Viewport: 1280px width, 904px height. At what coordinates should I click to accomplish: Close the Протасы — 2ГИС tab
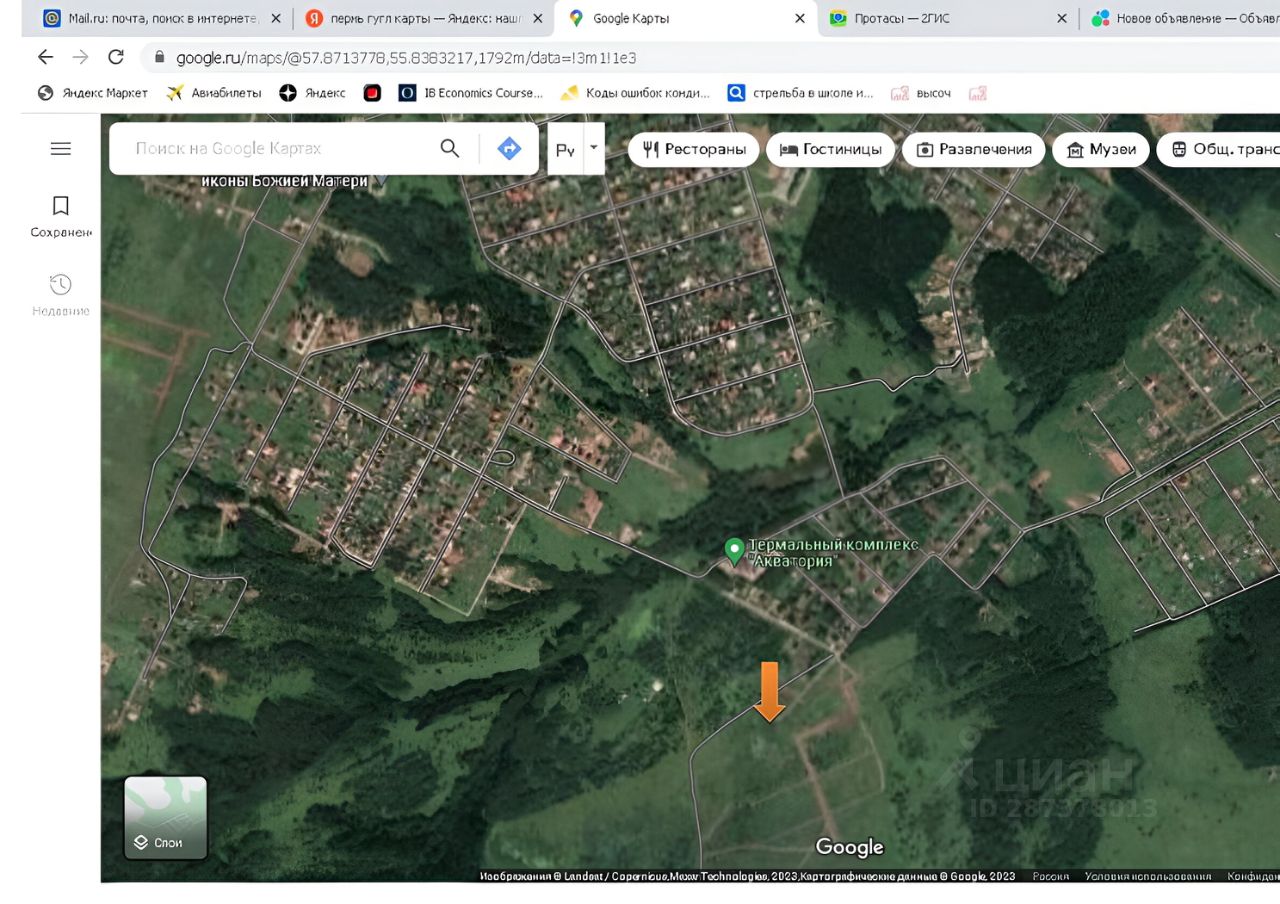pyautogui.click(x=1062, y=18)
